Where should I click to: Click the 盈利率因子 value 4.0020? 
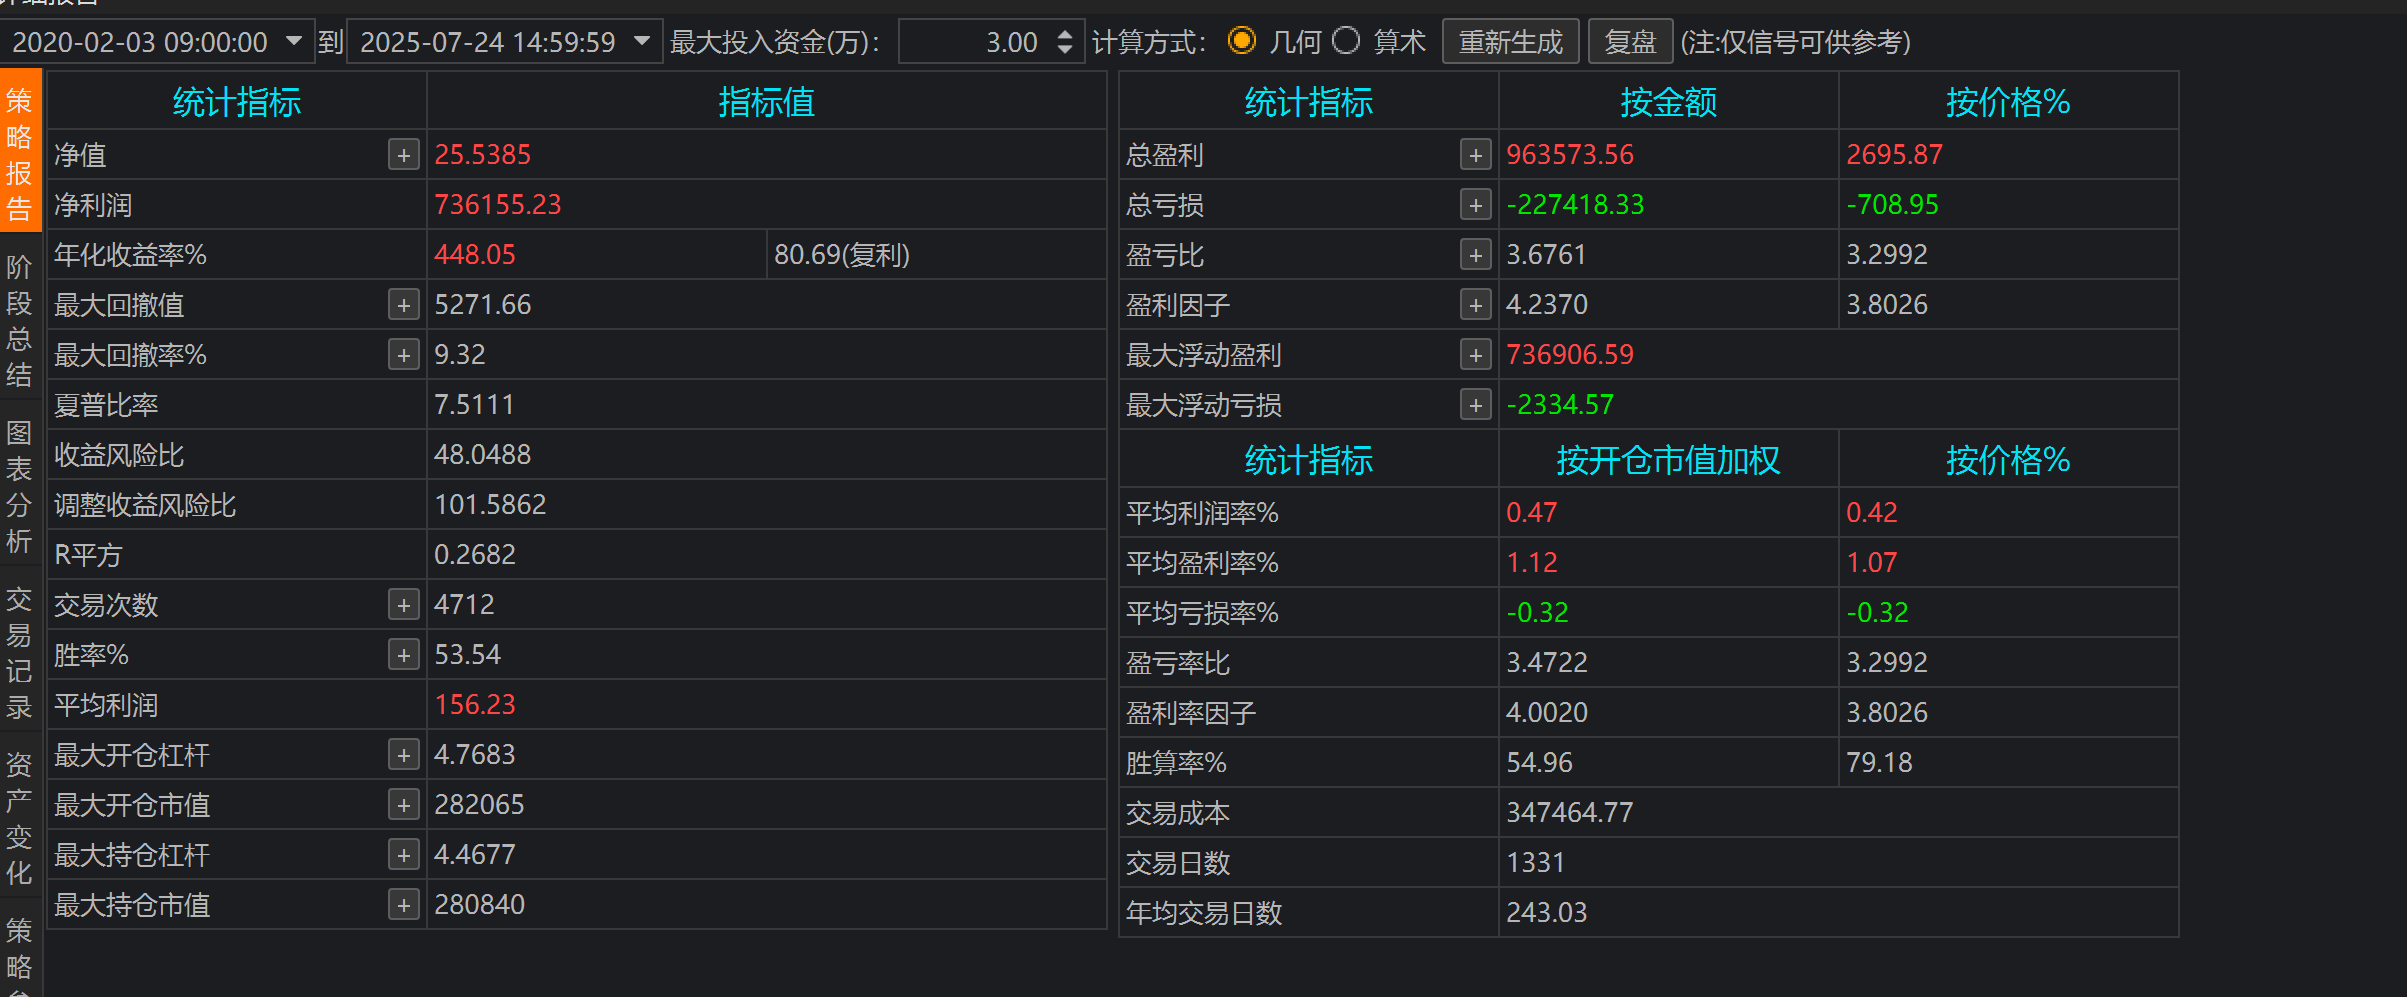point(1546,713)
